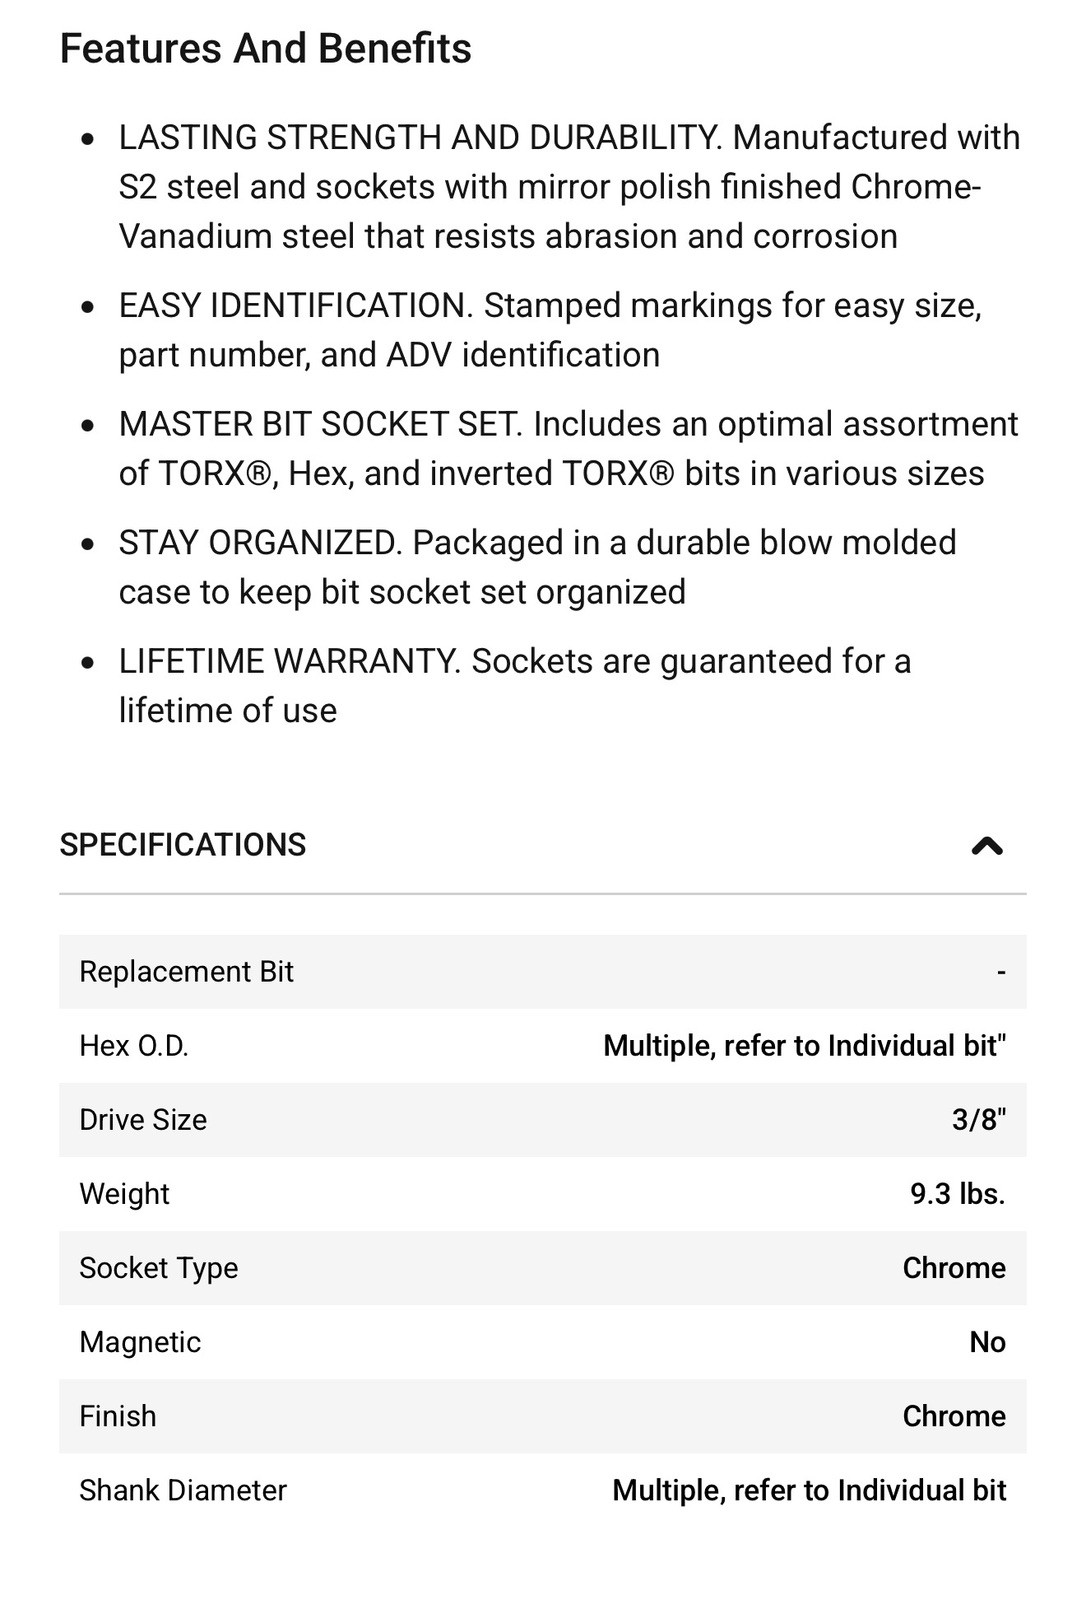
Task: Click the Features And Benefits heading
Action: click(x=266, y=49)
